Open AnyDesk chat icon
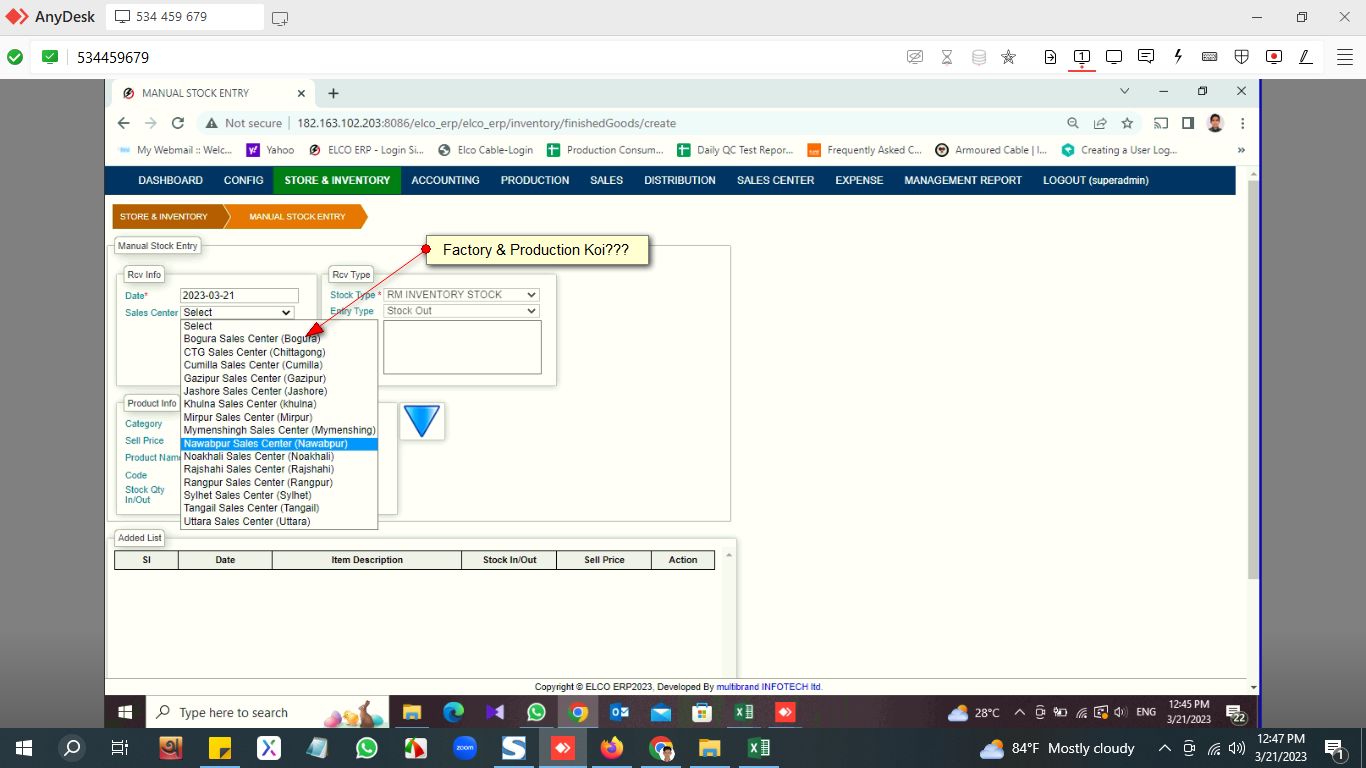Viewport: 1366px width, 768px height. coord(1146,57)
